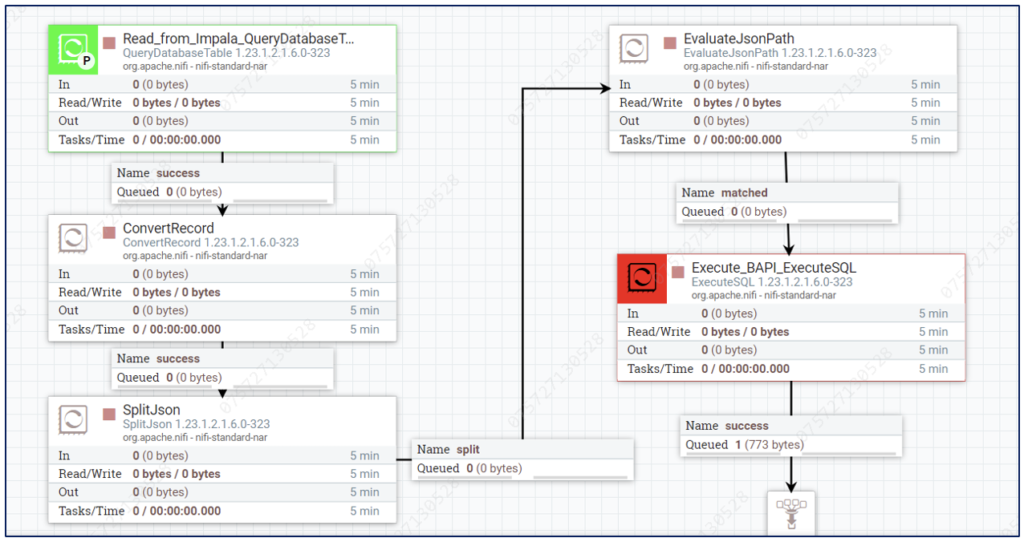Click Read/Write row of SplitJson processor

point(222,474)
